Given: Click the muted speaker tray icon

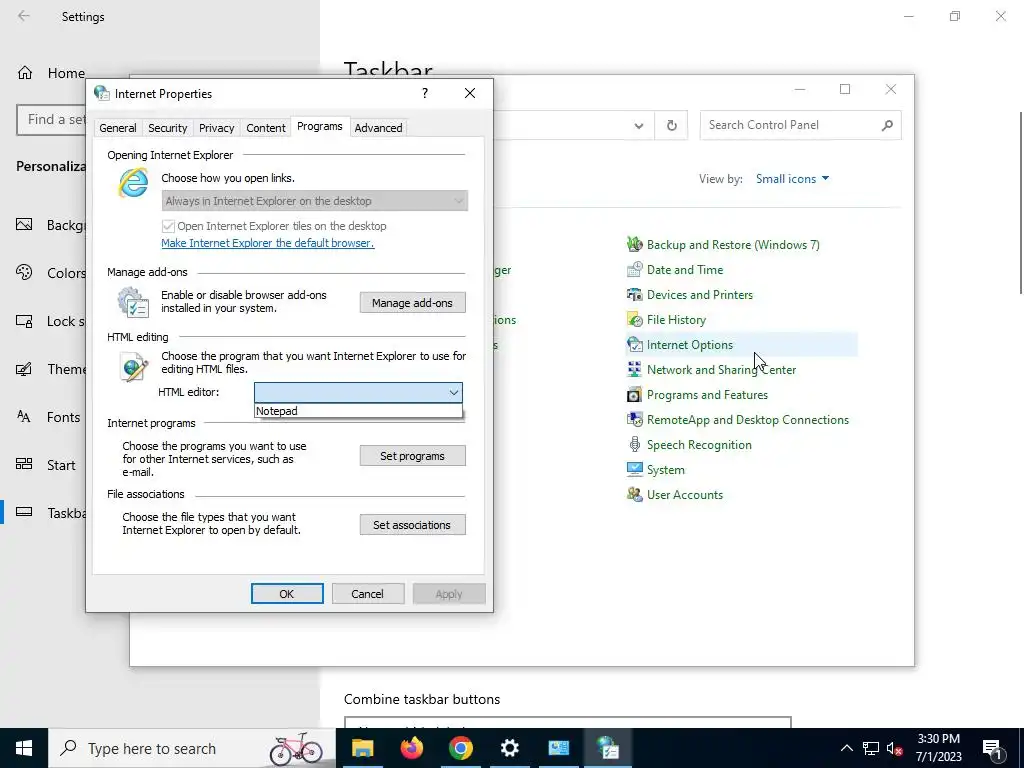Looking at the screenshot, I should (x=895, y=748).
